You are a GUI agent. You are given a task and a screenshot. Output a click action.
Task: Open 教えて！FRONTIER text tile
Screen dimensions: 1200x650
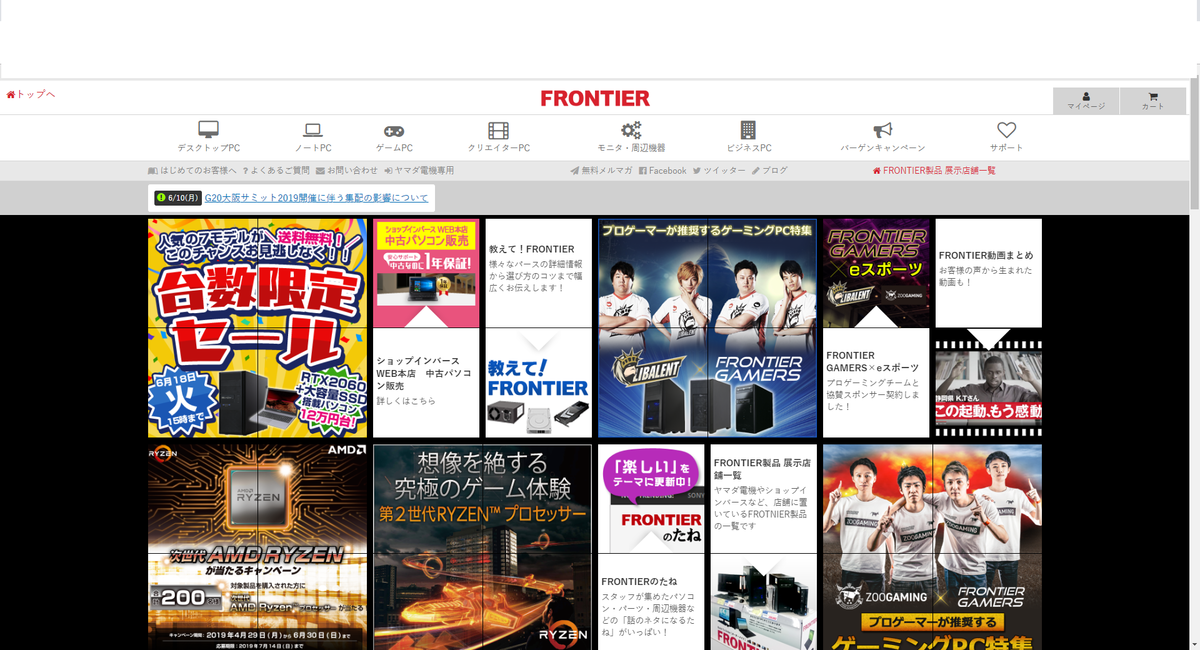click(x=538, y=273)
